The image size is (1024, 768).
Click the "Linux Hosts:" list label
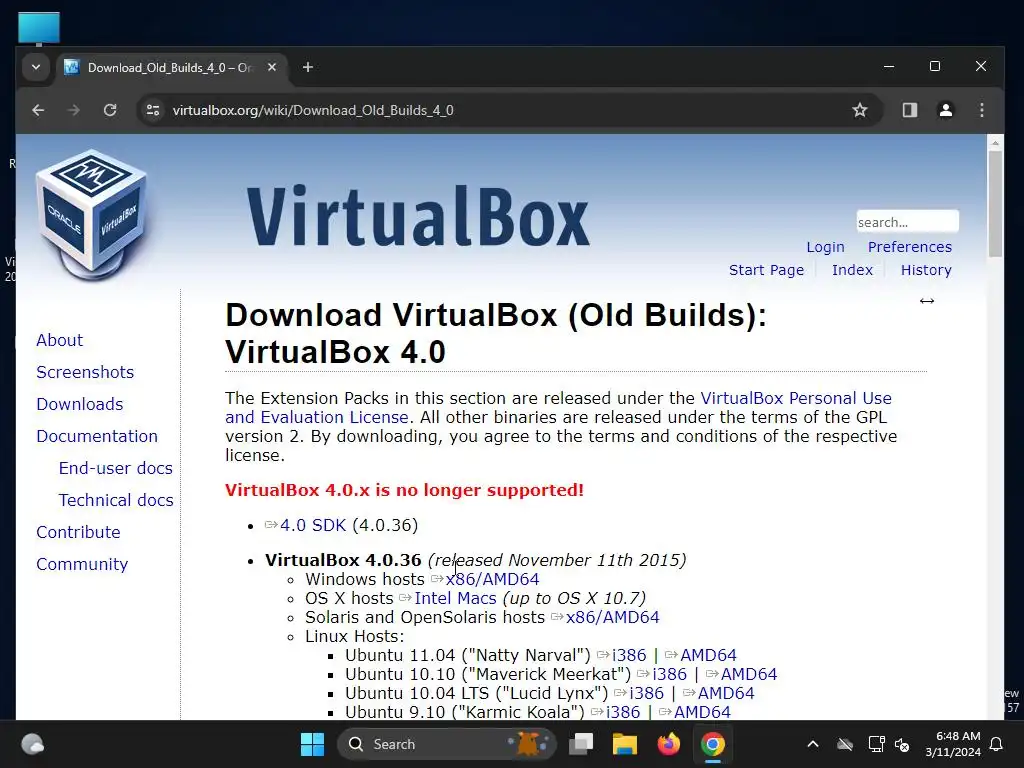tap(355, 636)
